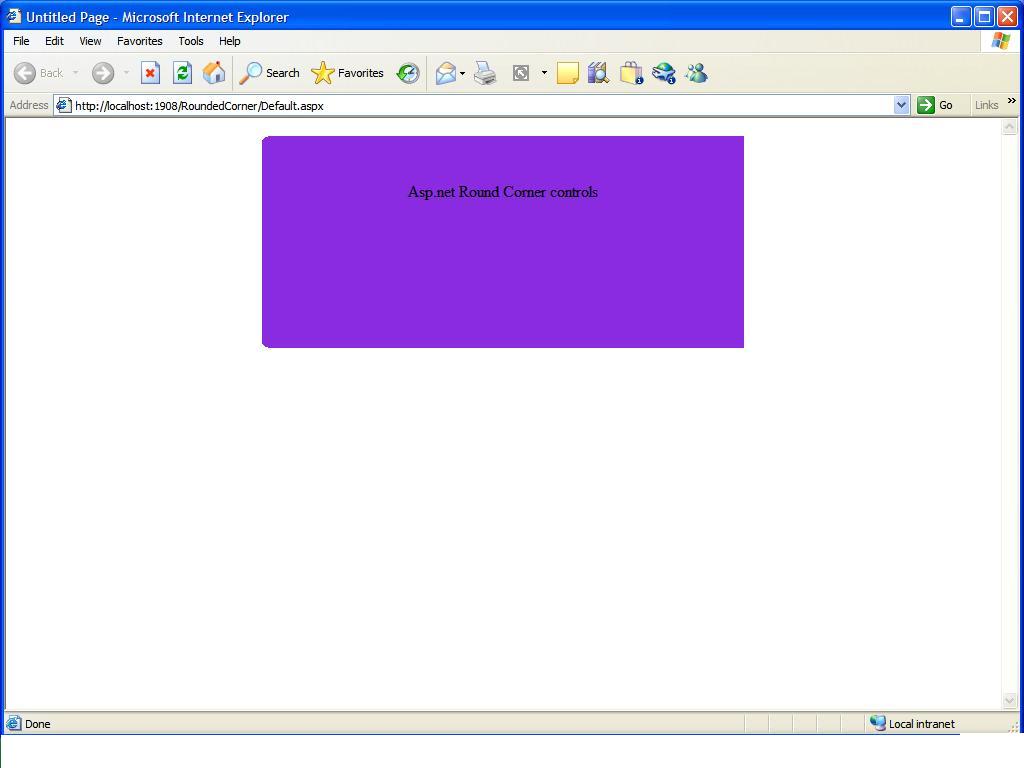Click the IE page icon in status bar
The image size is (1024, 768).
[x=13, y=723]
